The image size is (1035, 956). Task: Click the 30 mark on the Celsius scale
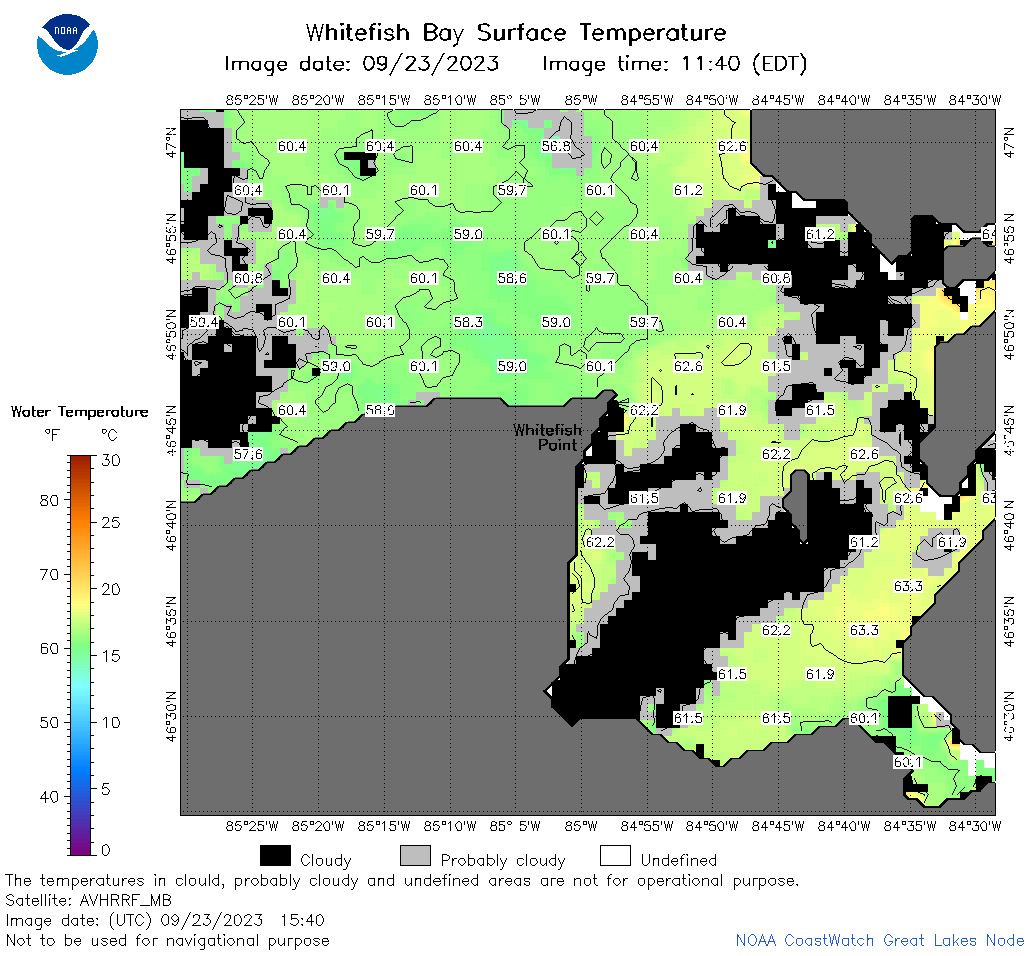(110, 460)
